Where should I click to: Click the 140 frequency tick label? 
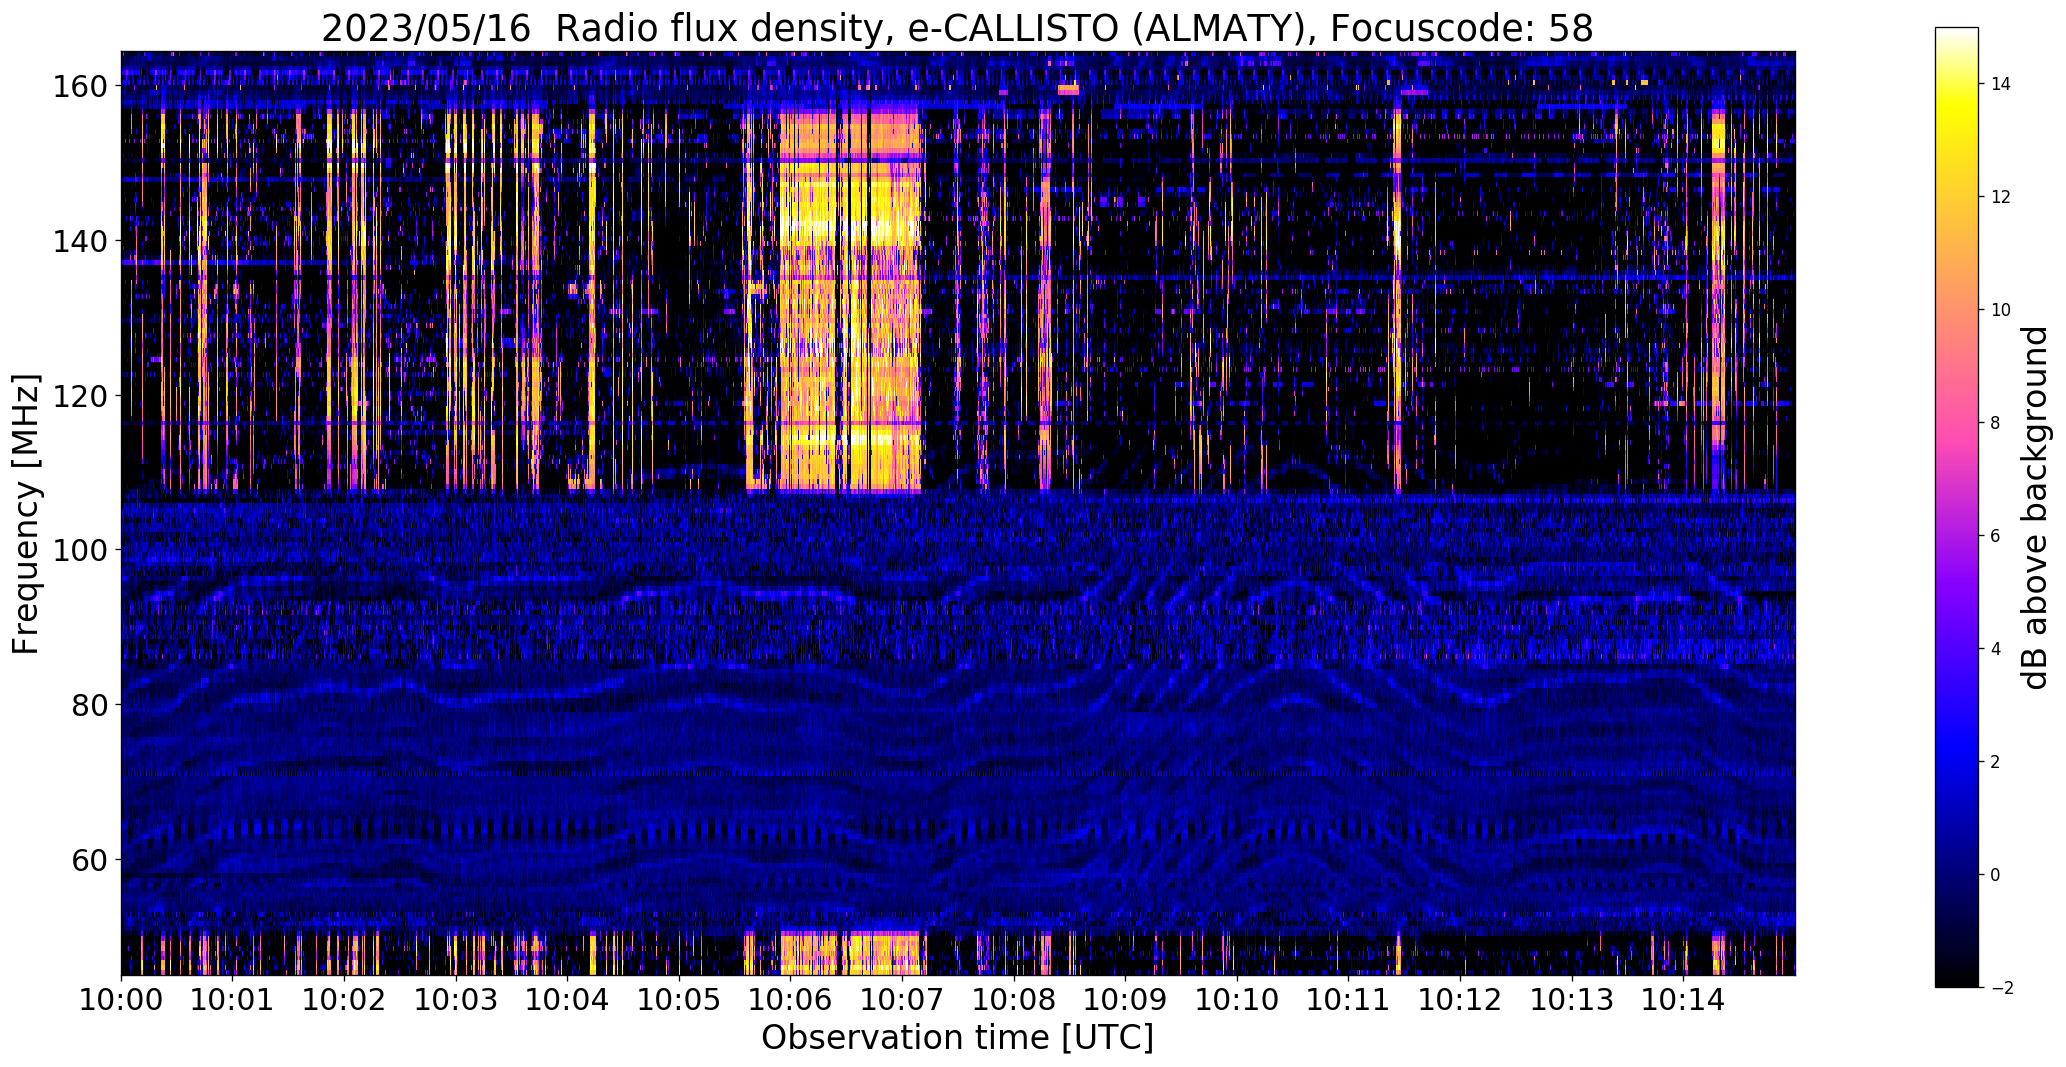pos(79,241)
